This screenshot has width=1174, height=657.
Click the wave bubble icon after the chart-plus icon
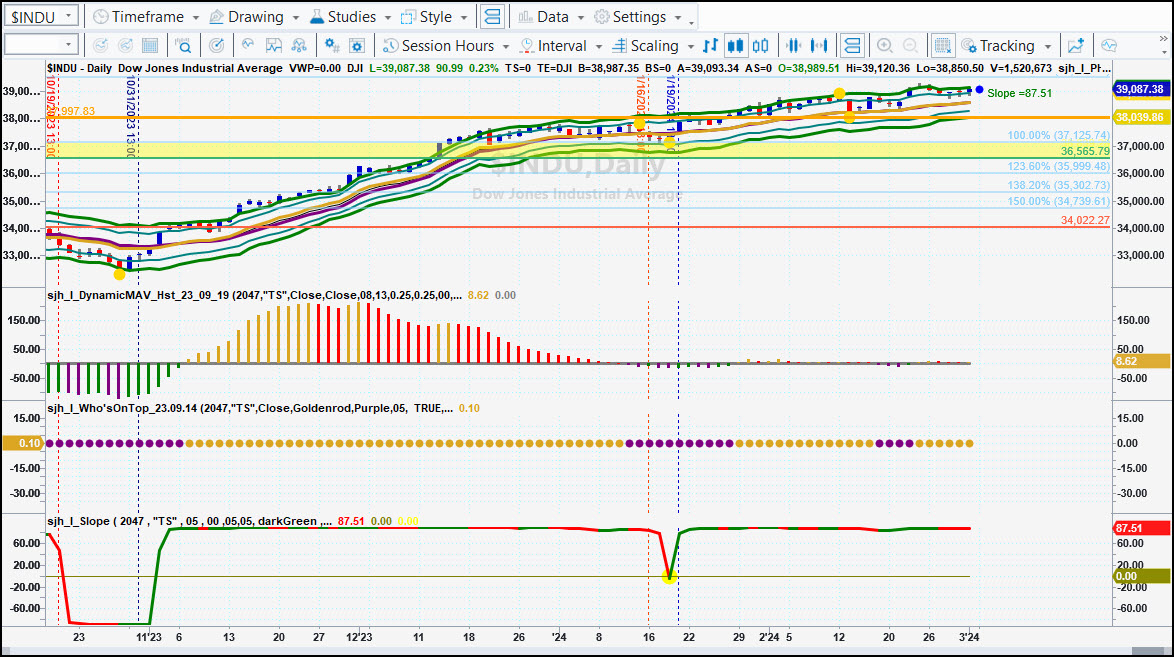point(1109,46)
